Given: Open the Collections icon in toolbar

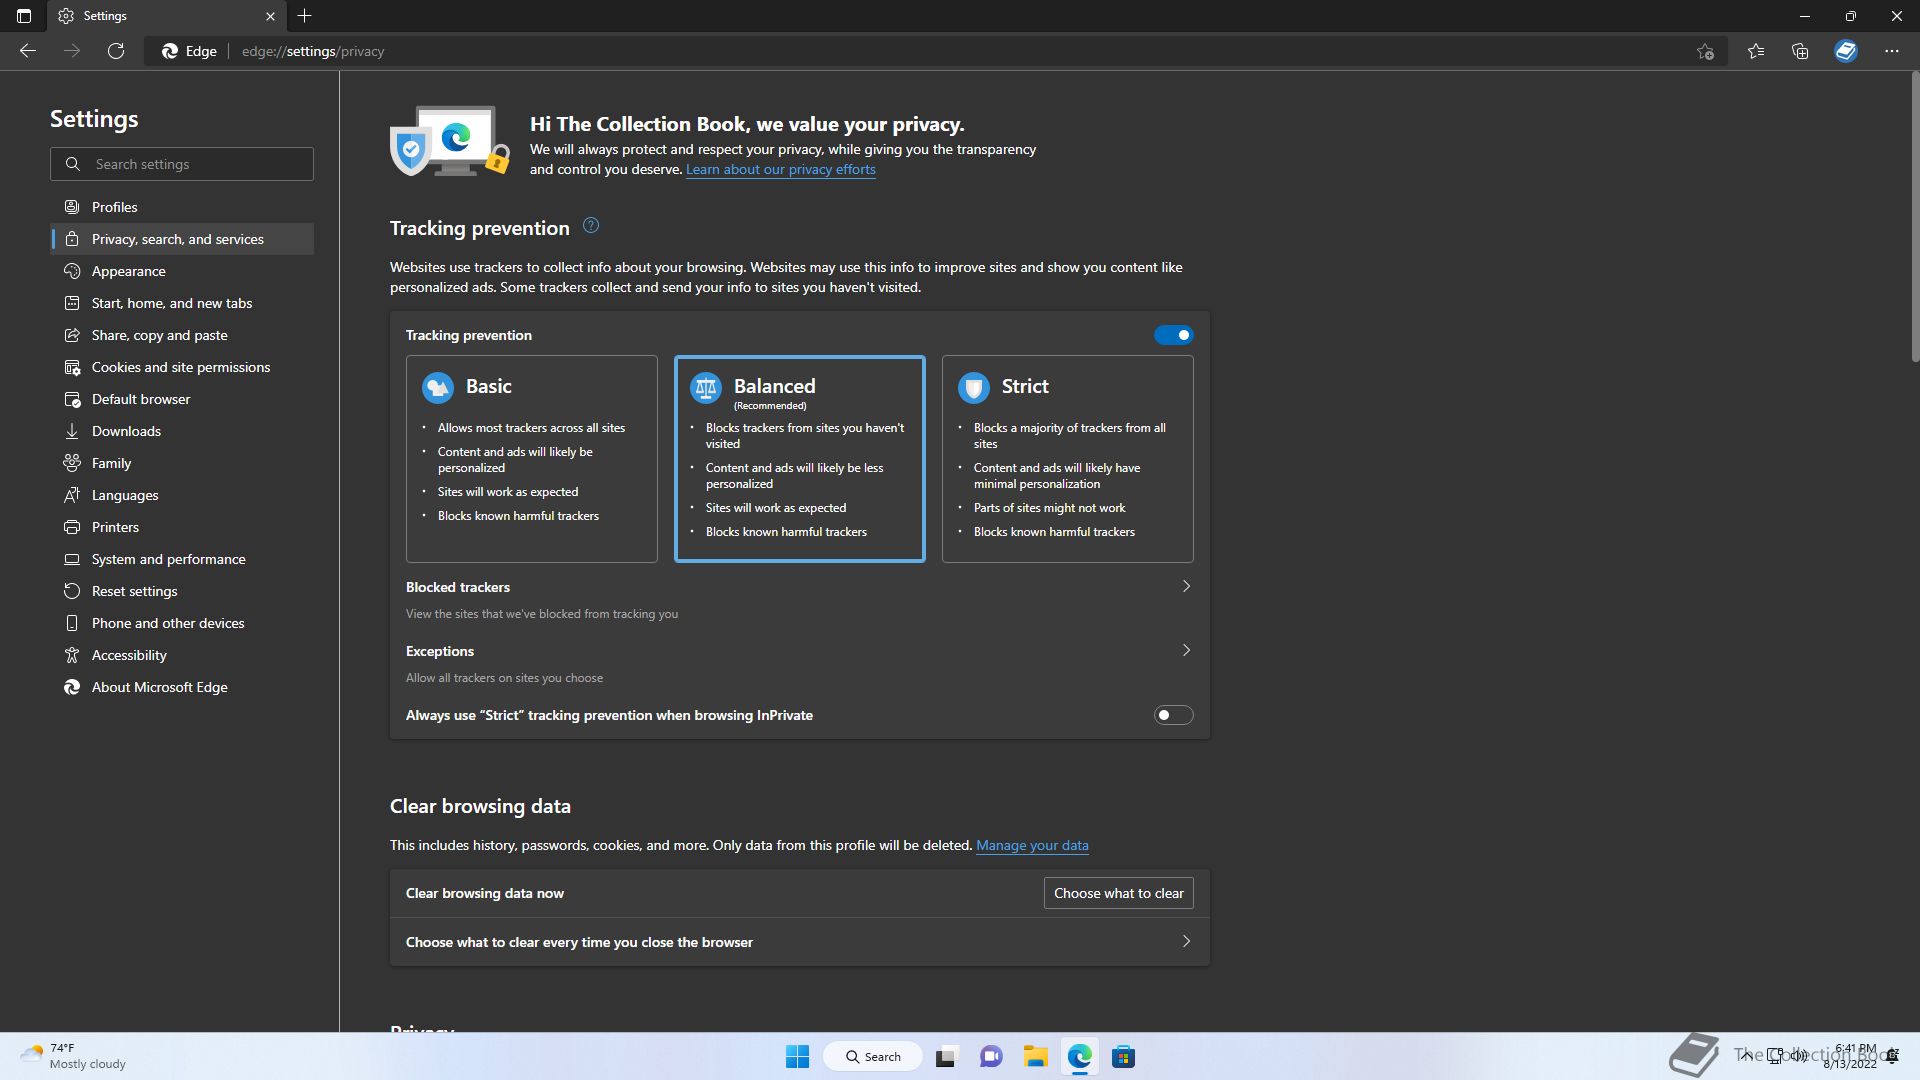Looking at the screenshot, I should click(1800, 51).
